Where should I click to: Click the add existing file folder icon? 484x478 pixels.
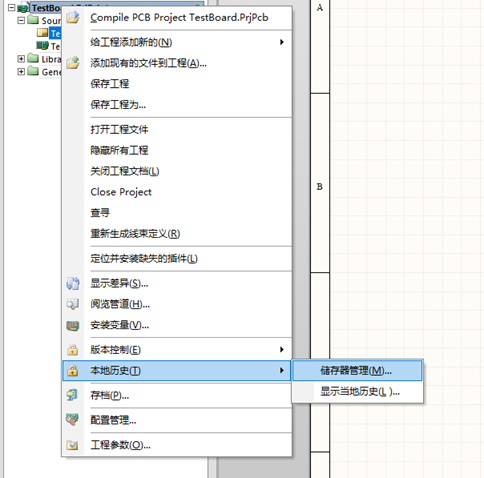[x=73, y=63]
